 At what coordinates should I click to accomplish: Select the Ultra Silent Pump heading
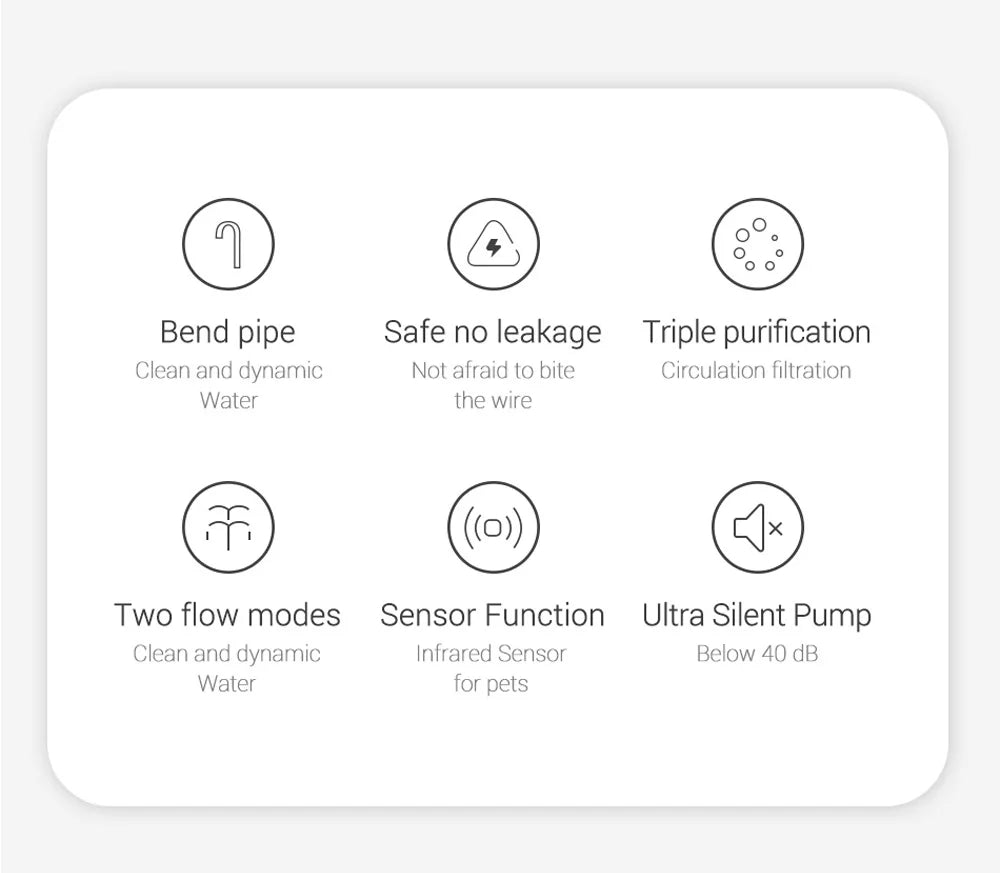pyautogui.click(x=756, y=616)
